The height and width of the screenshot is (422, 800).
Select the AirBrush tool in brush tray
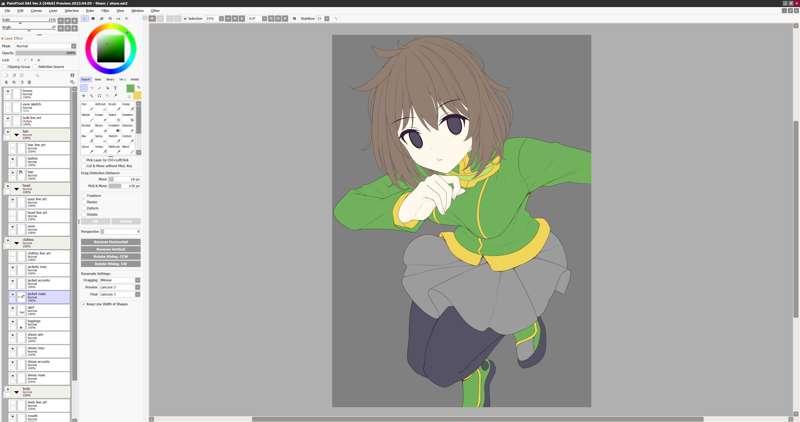pos(101,107)
